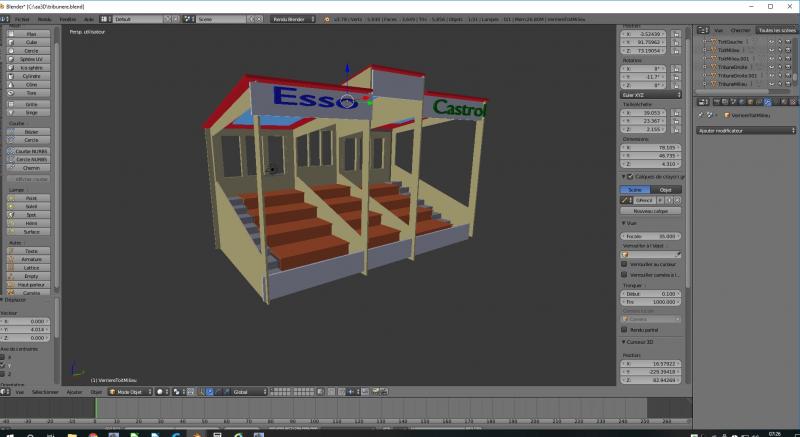The height and width of the screenshot is (437, 800).
Task: Add a Cylindre mesh primitive
Action: [31, 76]
